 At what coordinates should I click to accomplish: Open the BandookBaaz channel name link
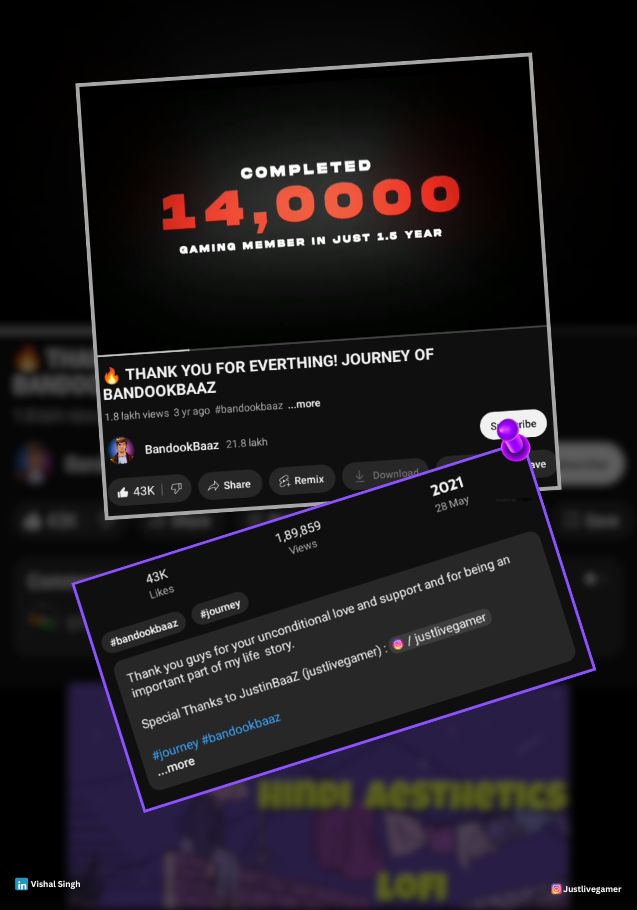(x=182, y=447)
